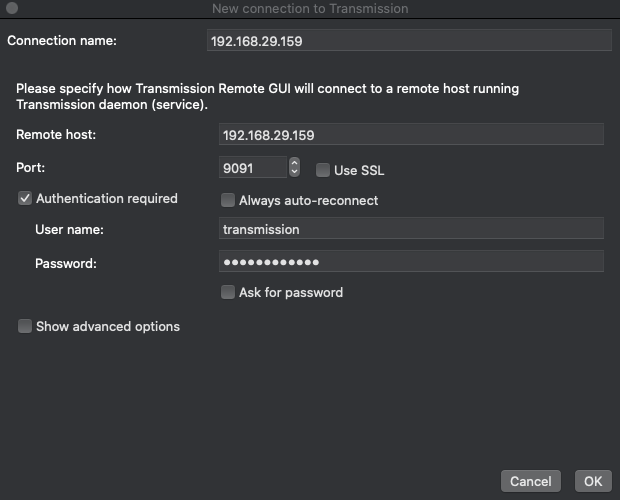Click the Remote host input field
Screen dimensions: 620x500
tap(411, 135)
